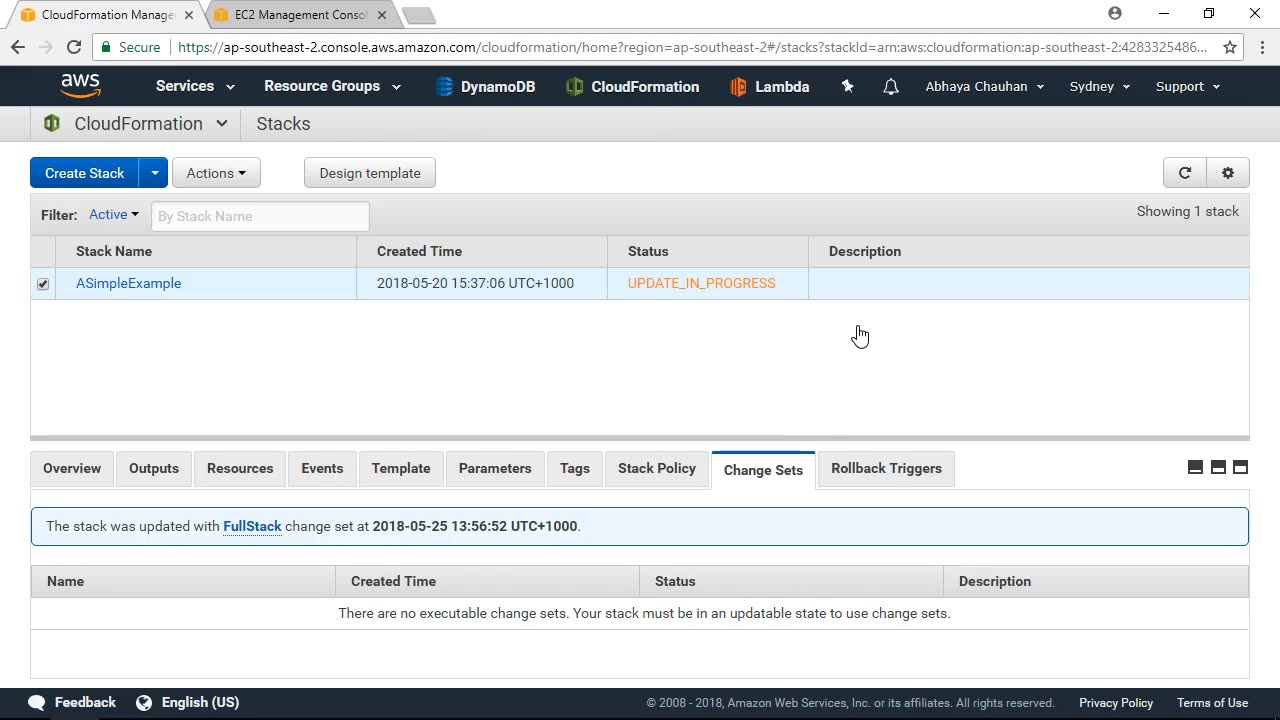Close the CloudFormation browser tab
The image size is (1280, 720).
(x=189, y=15)
